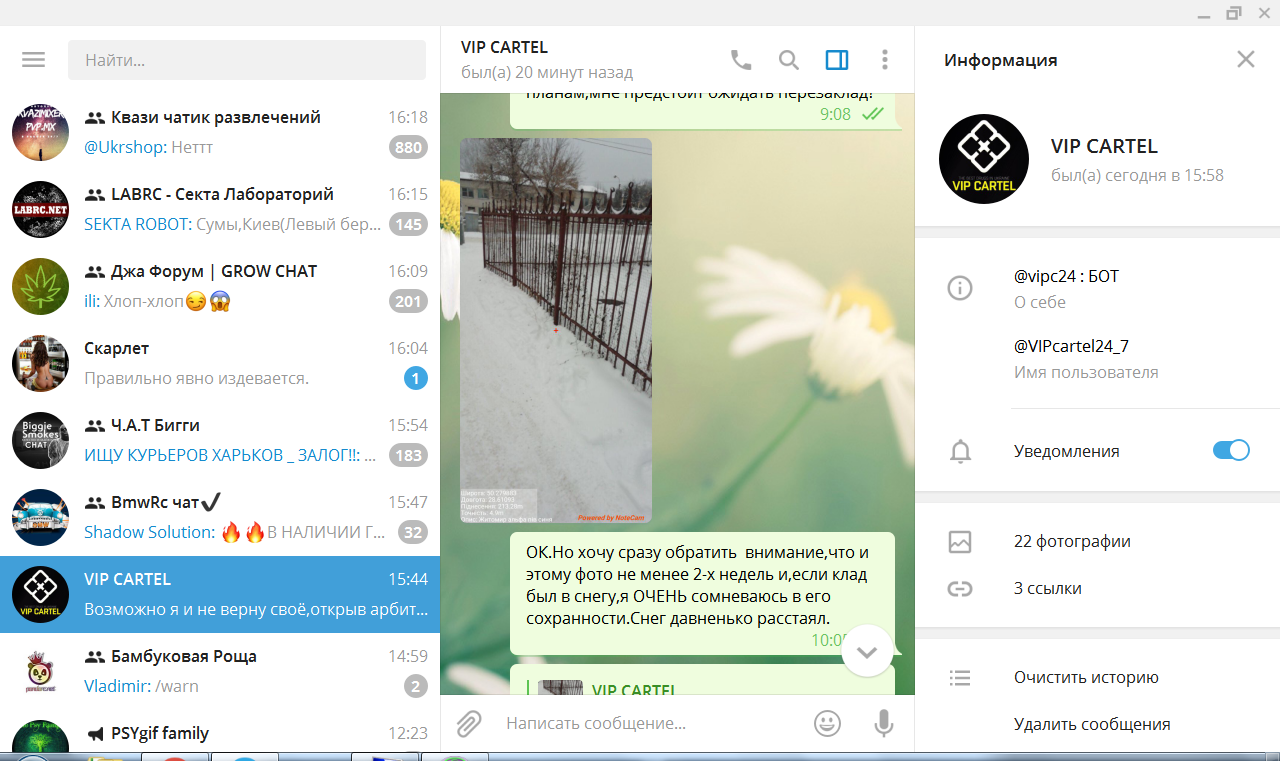The image size is (1280, 761).
Task: Click the 'Информация' panel heading
Action: tap(1000, 60)
